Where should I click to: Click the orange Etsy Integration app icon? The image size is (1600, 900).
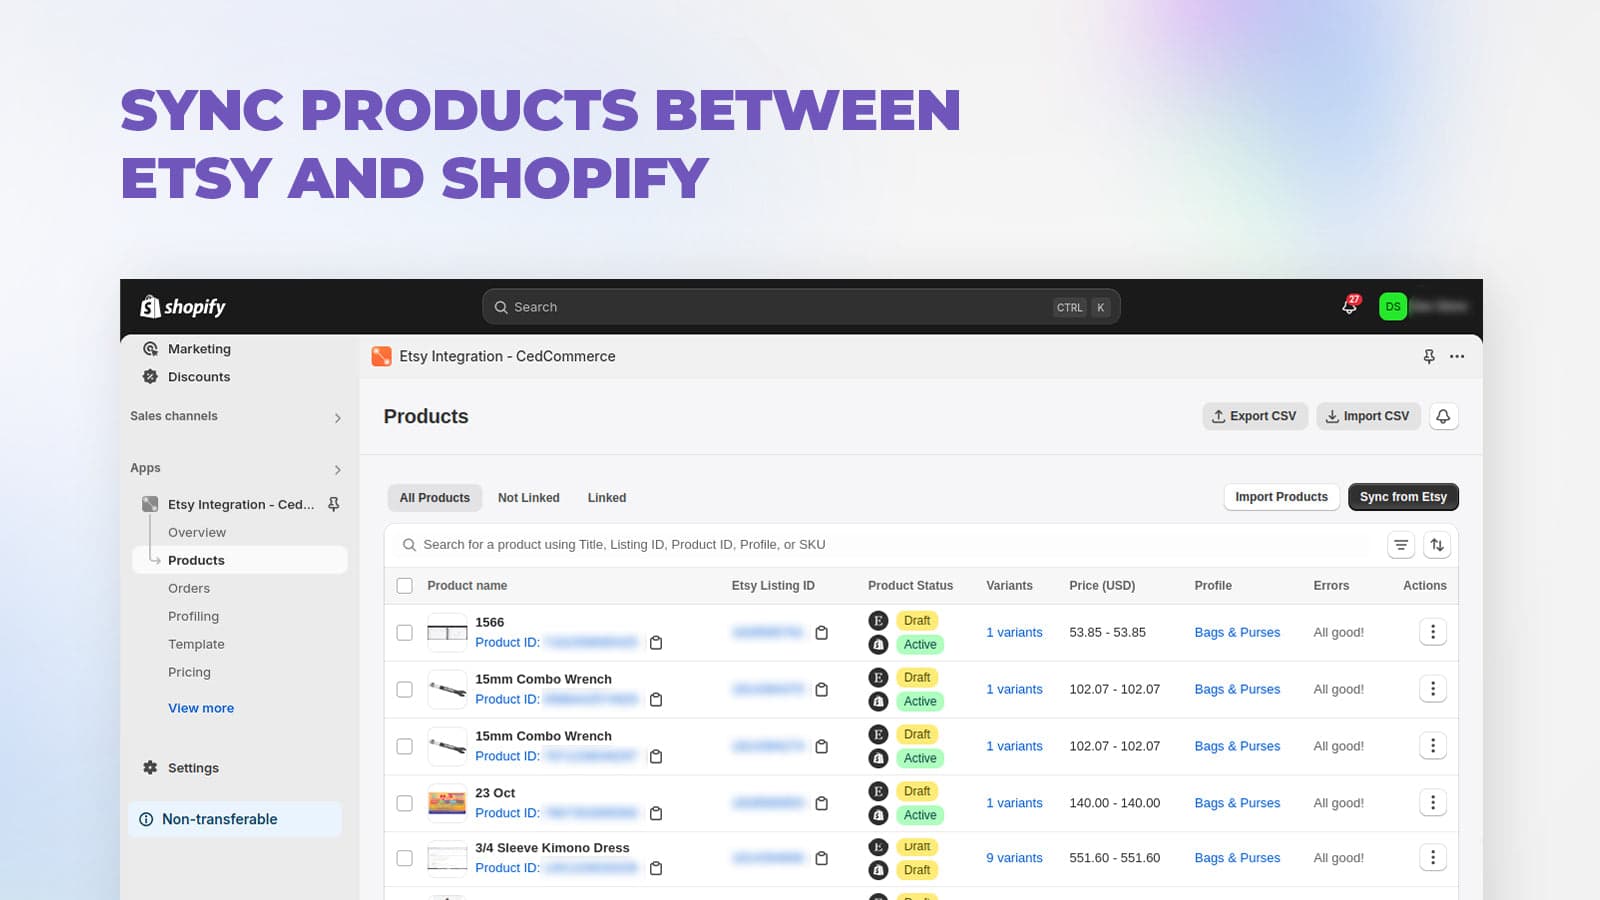tap(381, 356)
